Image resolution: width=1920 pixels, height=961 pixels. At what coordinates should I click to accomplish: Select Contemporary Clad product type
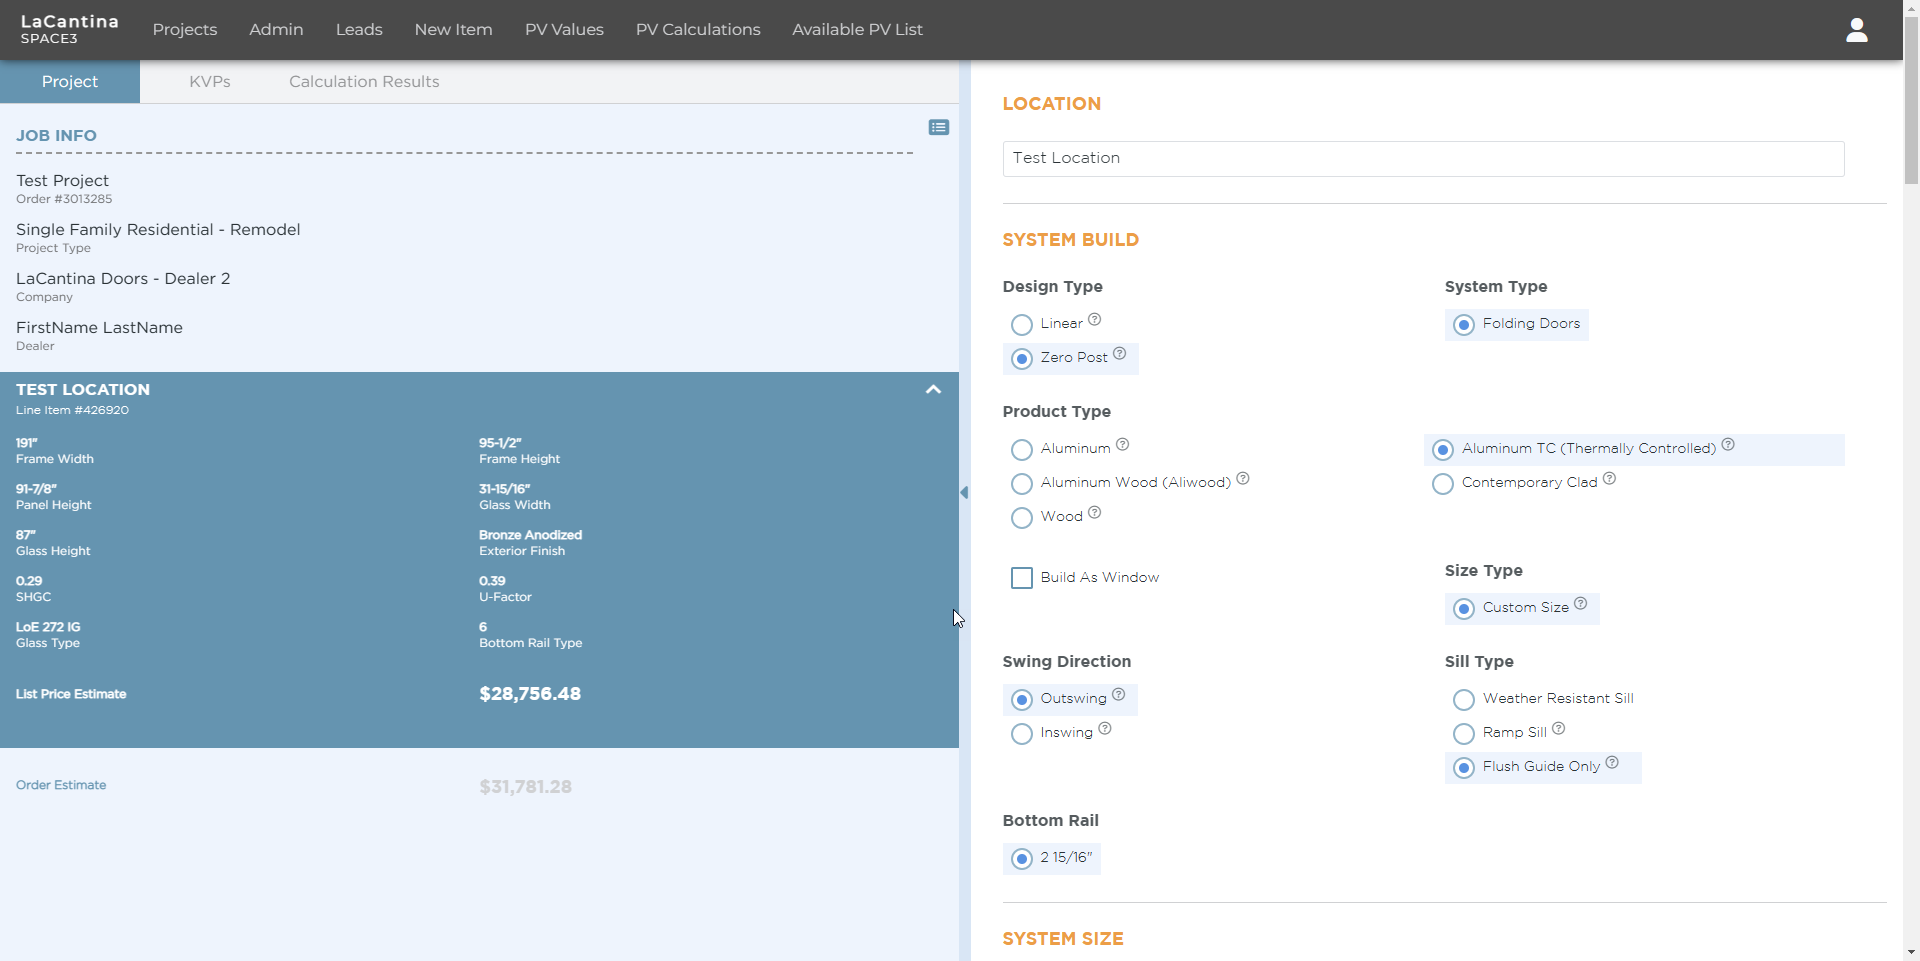1442,484
